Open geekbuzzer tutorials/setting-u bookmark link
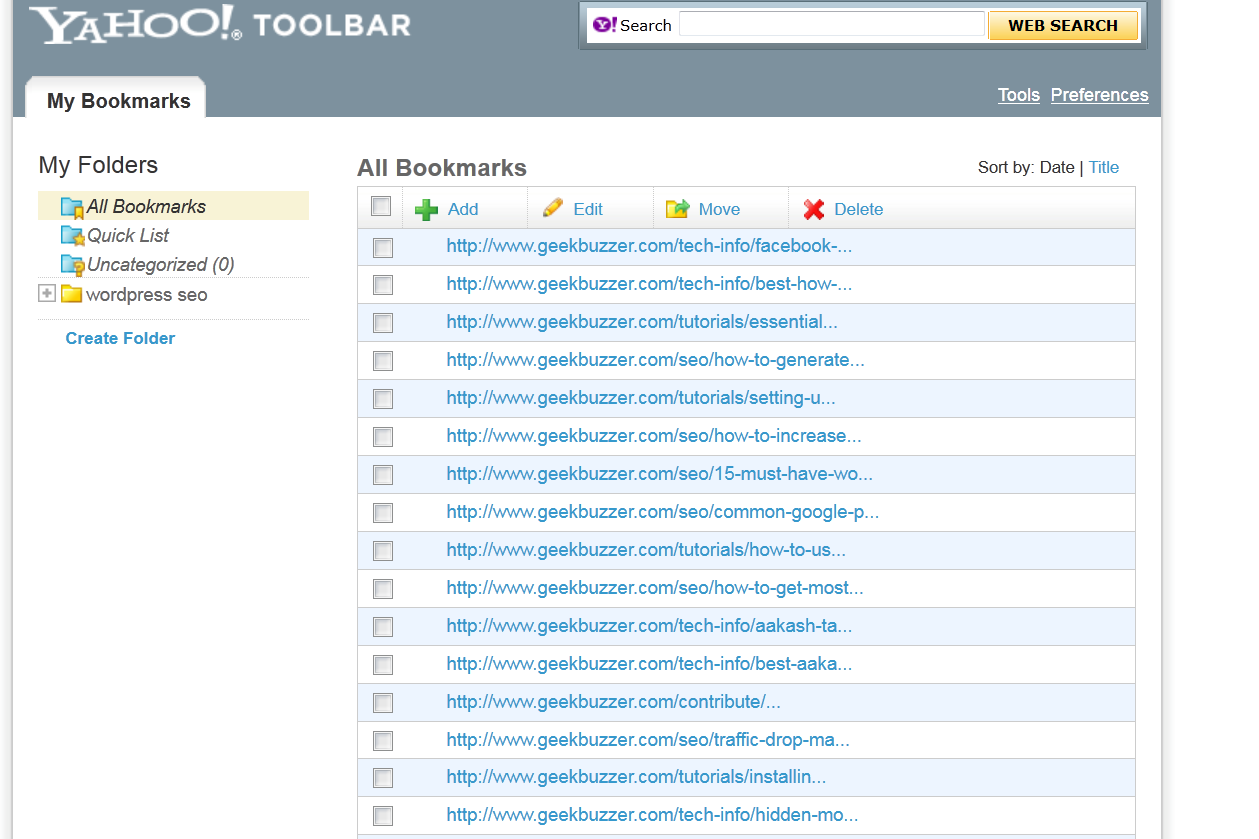Viewport: 1259px width, 839px height. click(641, 398)
